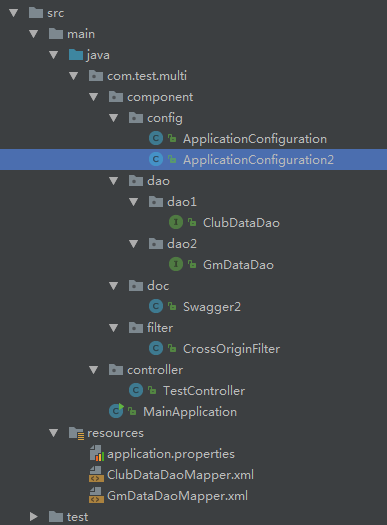The width and height of the screenshot is (387, 525).
Task: Collapse the com.test.multi package arrow
Action: (x=74, y=76)
